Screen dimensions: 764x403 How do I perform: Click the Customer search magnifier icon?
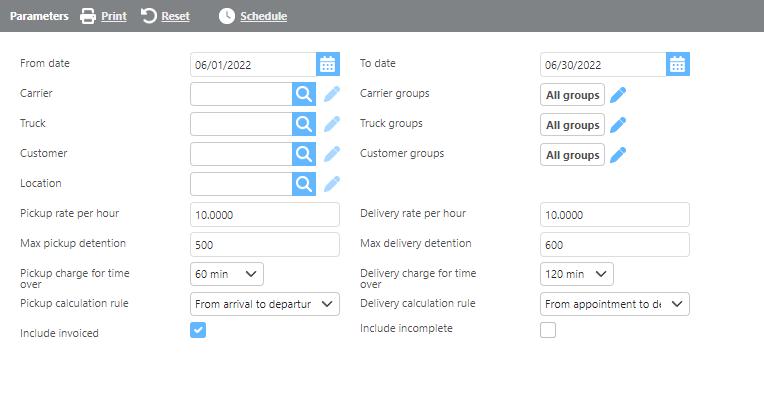[x=303, y=154]
